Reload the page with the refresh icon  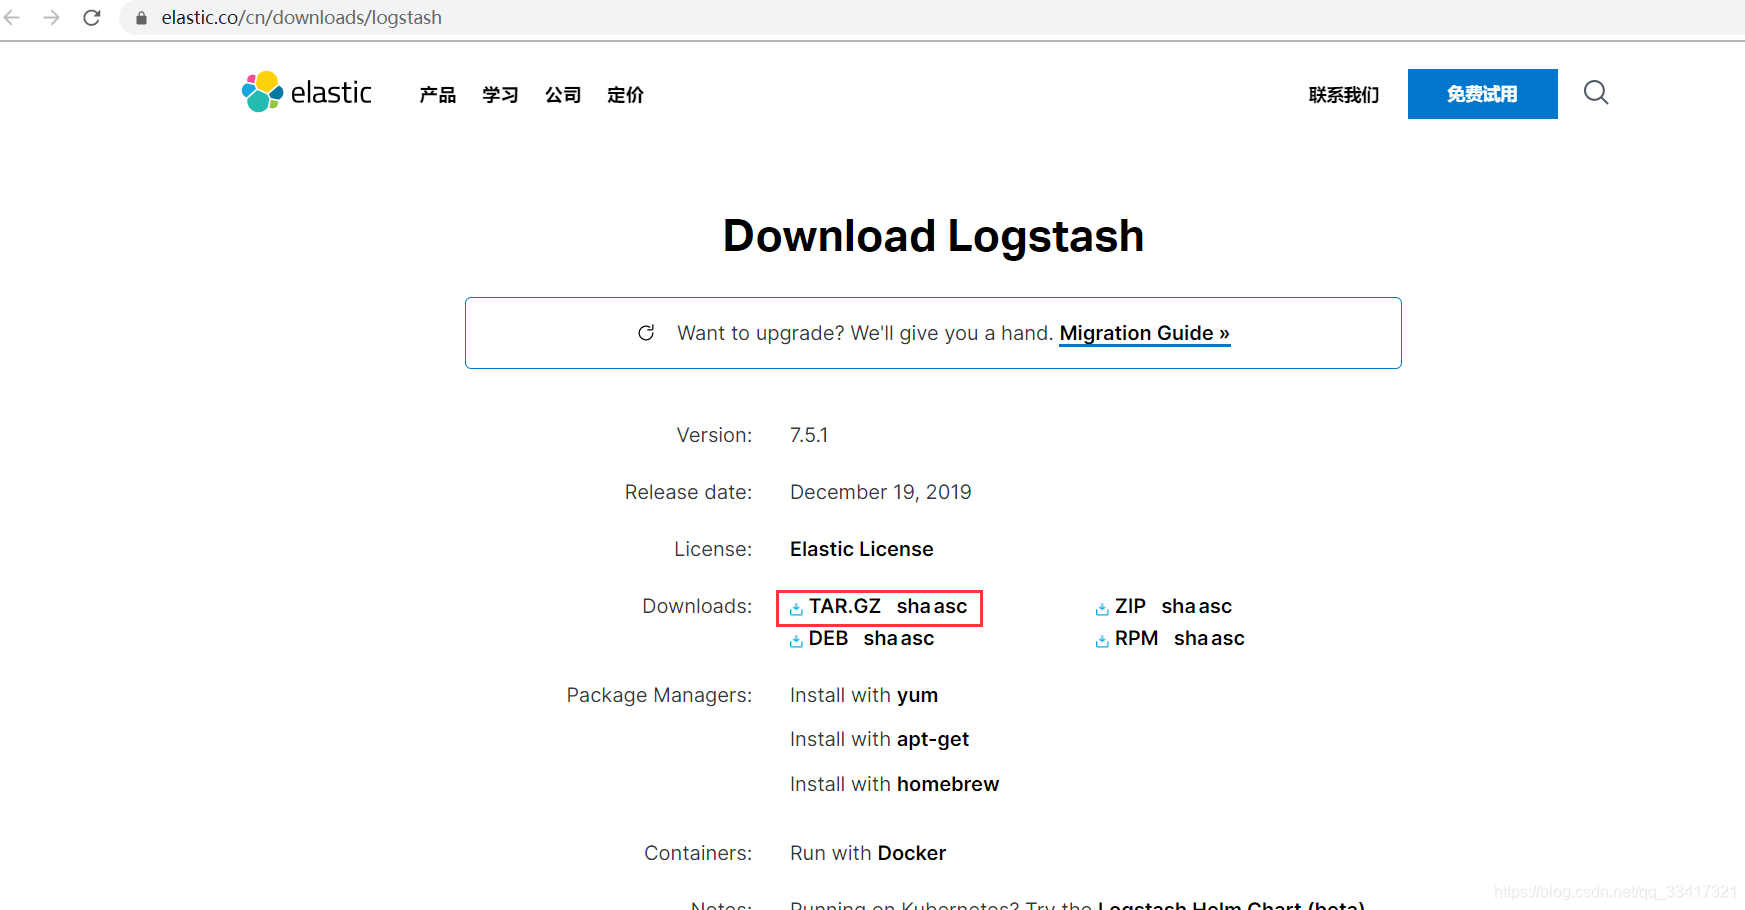pos(91,18)
